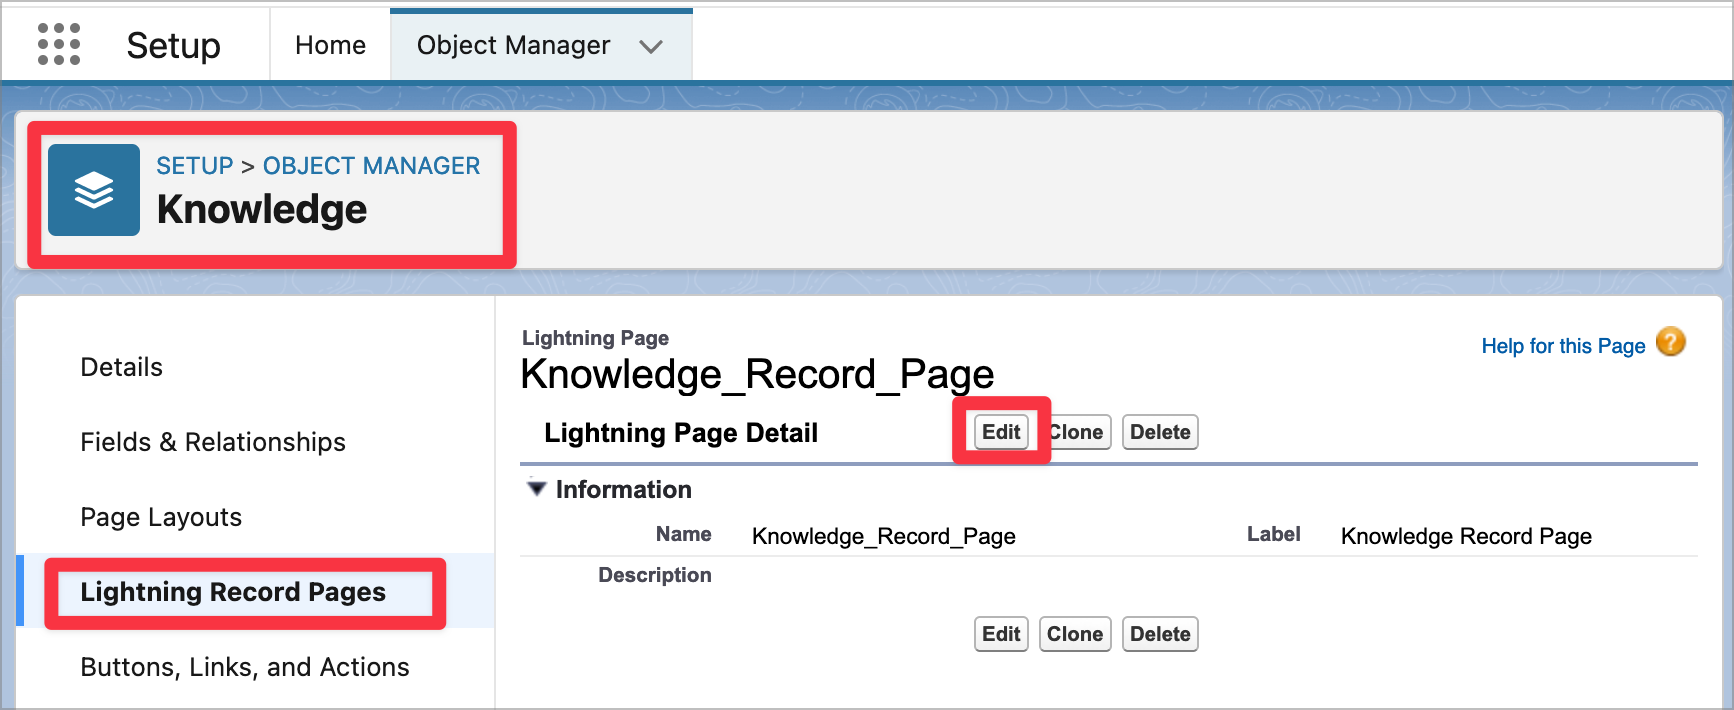The image size is (1734, 710).
Task: Click the top Delete button
Action: 1160,432
